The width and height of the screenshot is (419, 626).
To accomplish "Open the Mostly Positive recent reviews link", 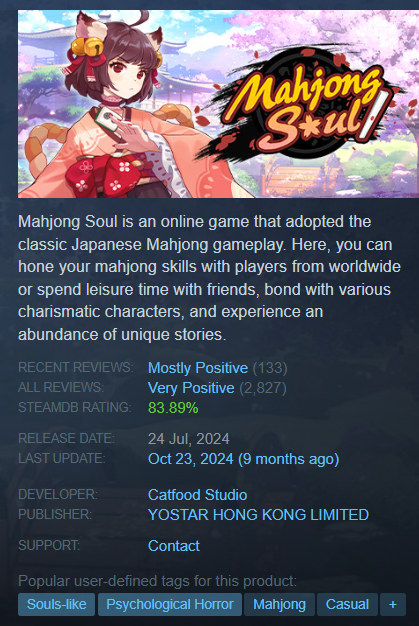I will pos(198,368).
